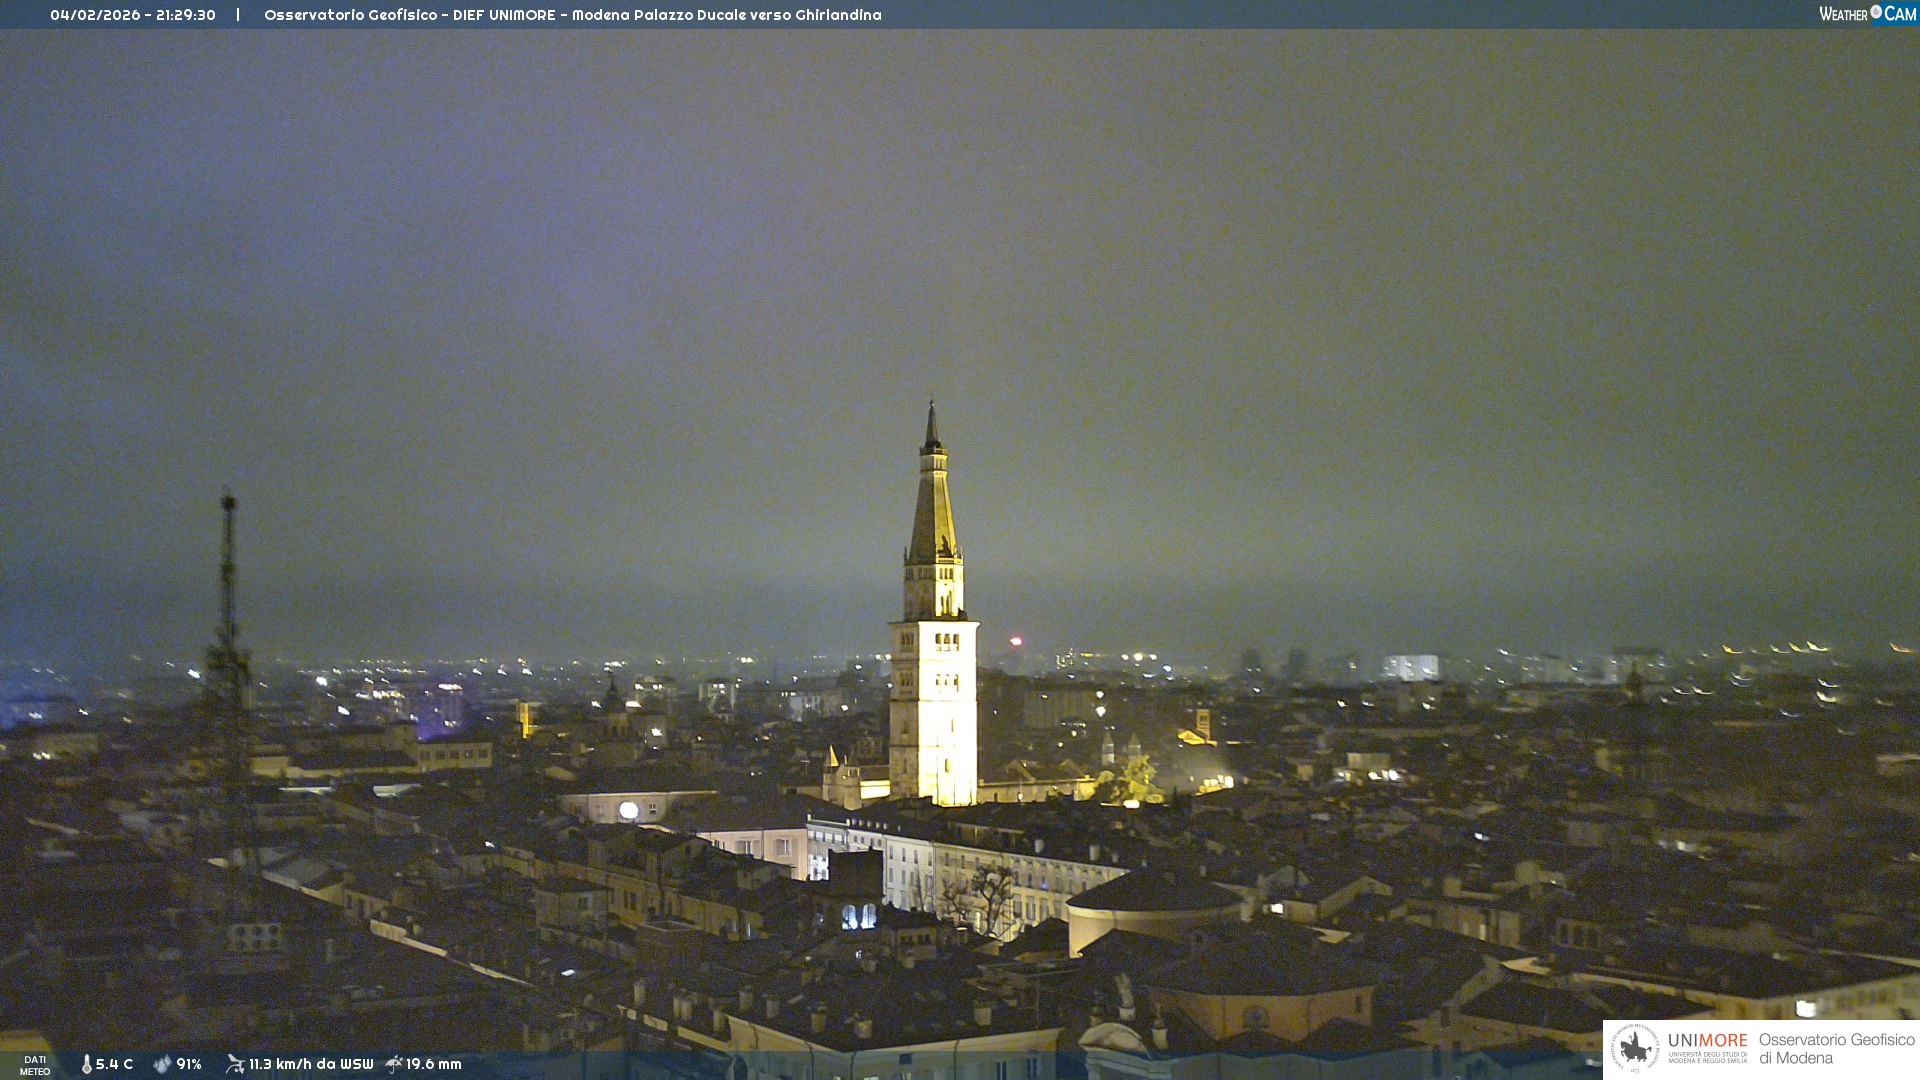The image size is (1920, 1080).
Task: Click the rain umbrella precipitation icon
Action: click(x=394, y=1064)
